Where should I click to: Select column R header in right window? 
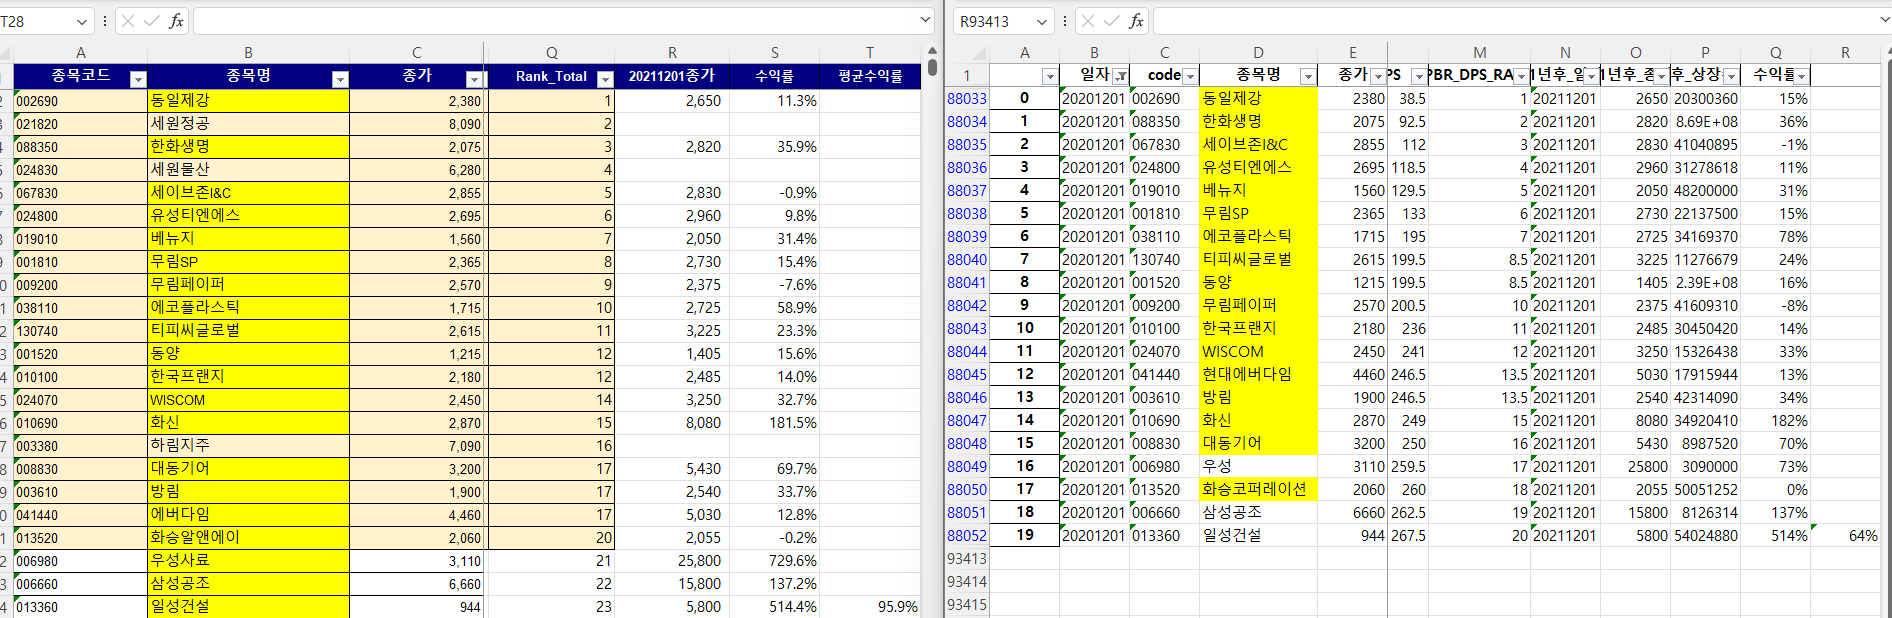[1845, 53]
